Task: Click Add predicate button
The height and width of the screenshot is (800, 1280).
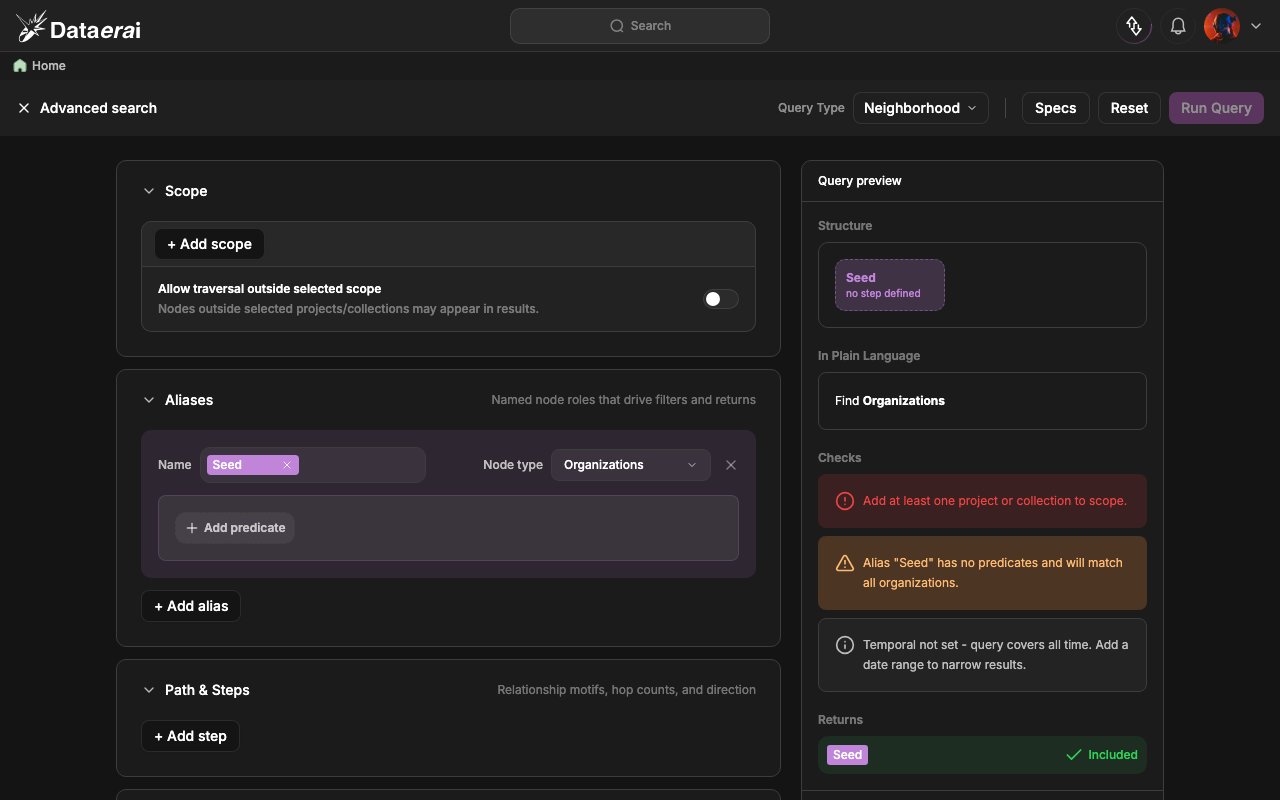Action: (235, 528)
